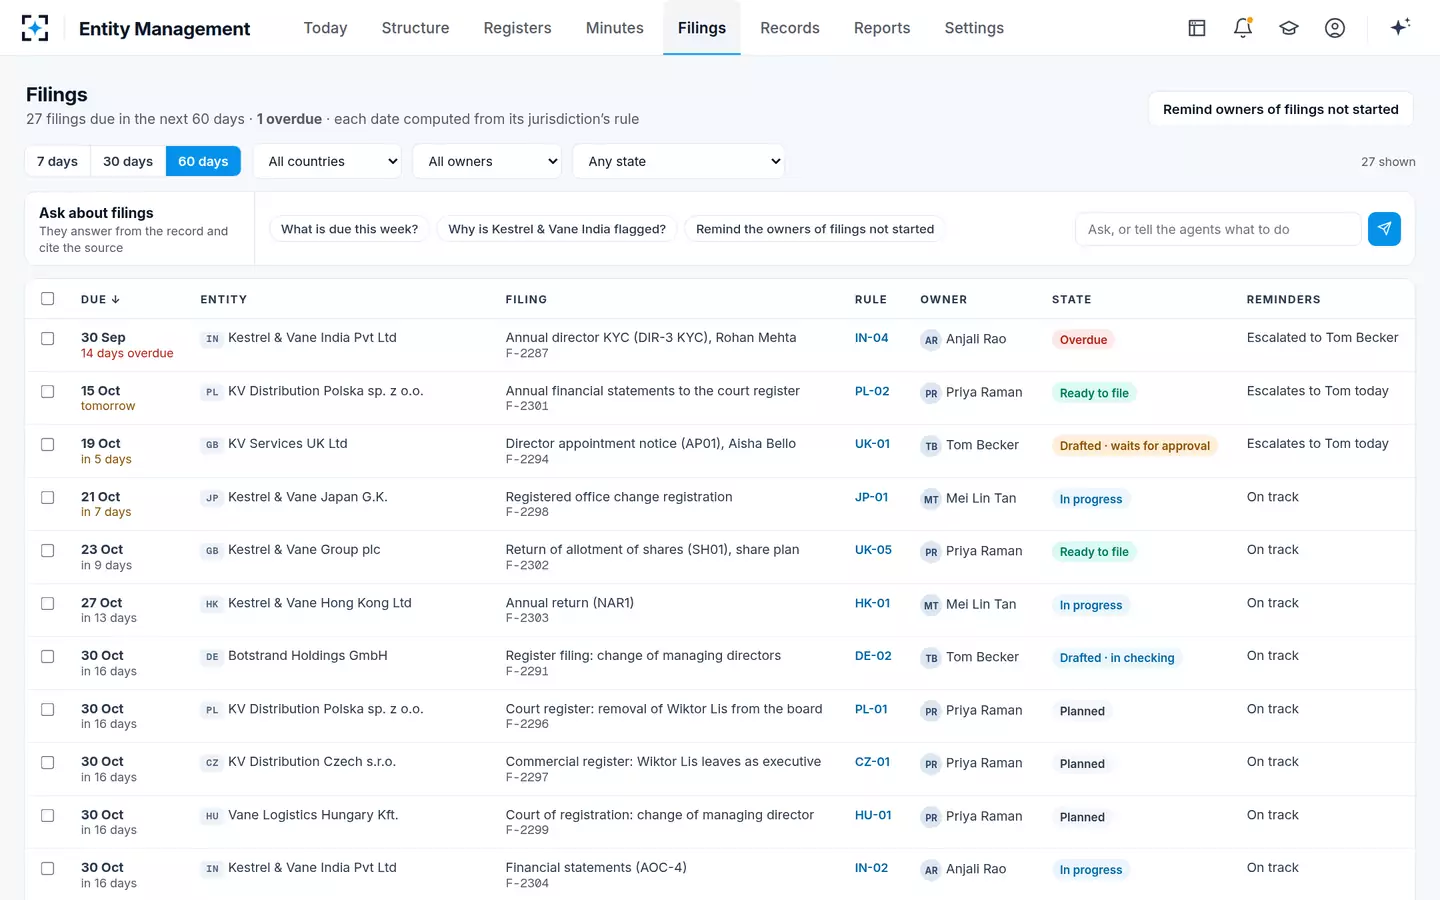
Task: Open the notifications bell
Action: pos(1243,28)
